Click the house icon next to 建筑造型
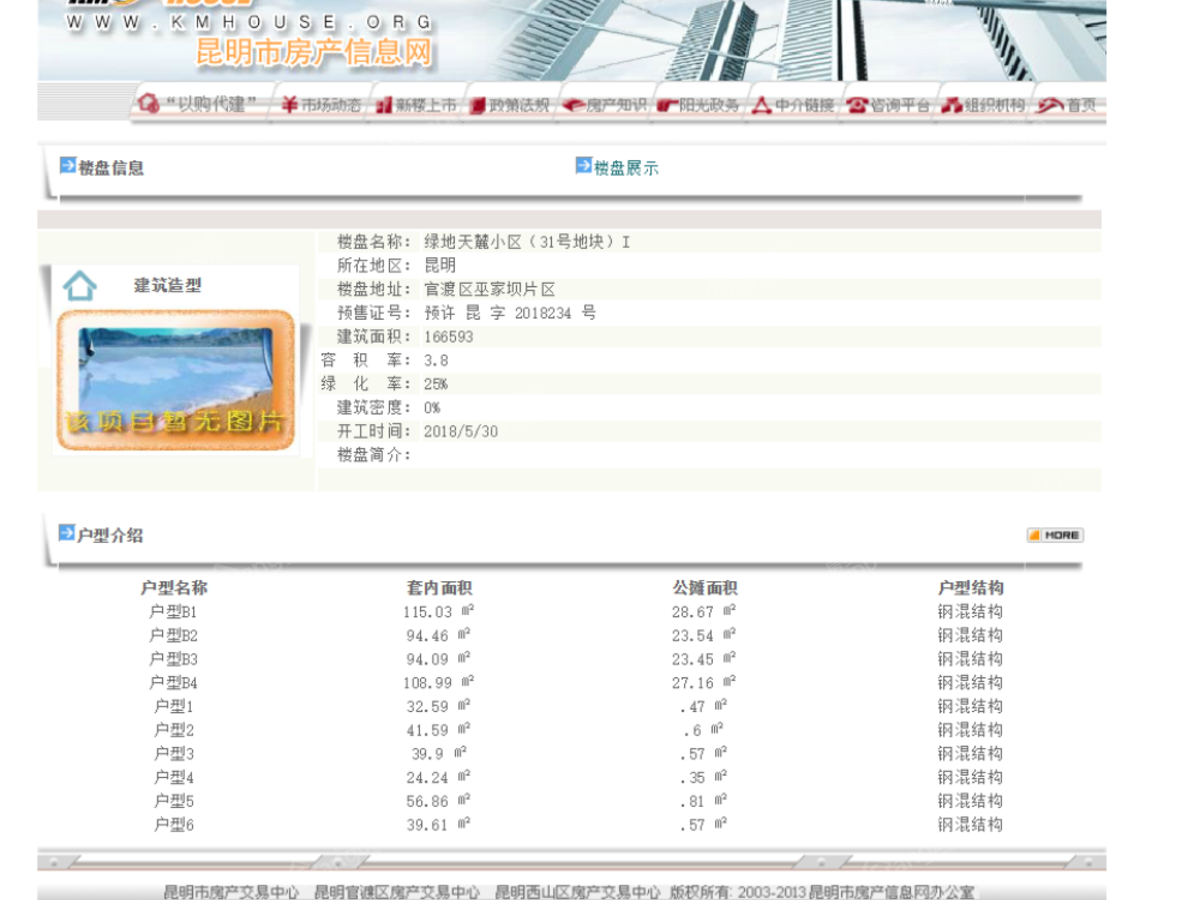 tap(80, 286)
